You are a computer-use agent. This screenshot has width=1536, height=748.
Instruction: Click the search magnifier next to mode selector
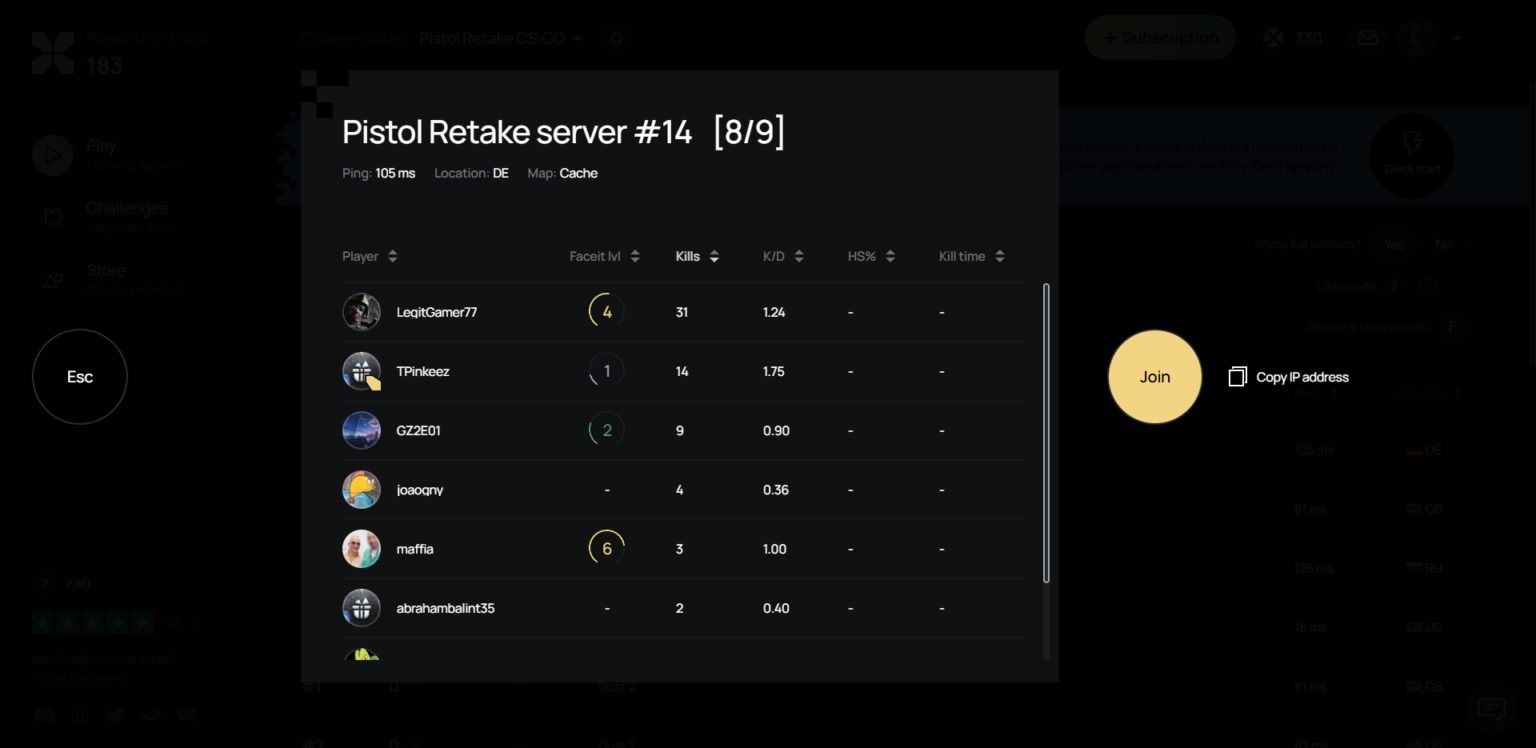pos(616,38)
